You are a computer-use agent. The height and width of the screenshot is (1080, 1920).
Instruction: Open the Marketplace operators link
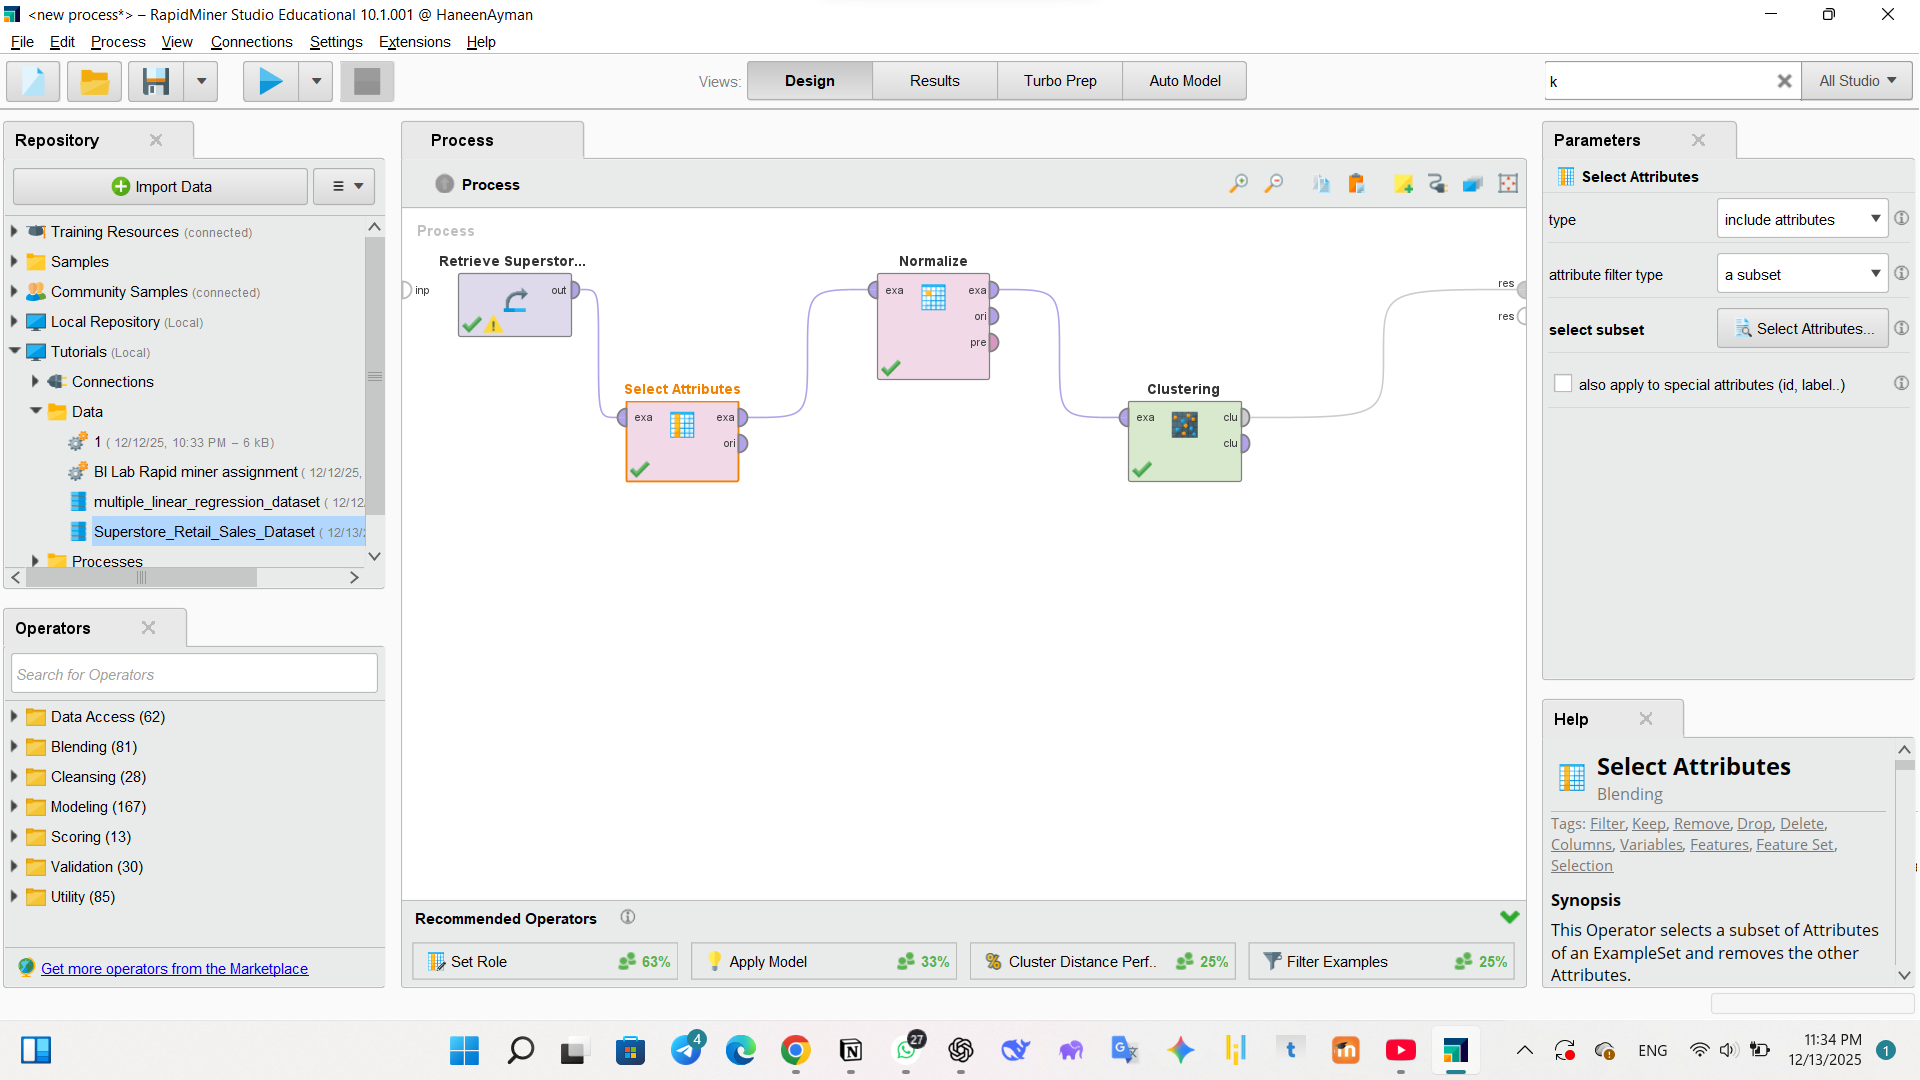(174, 968)
